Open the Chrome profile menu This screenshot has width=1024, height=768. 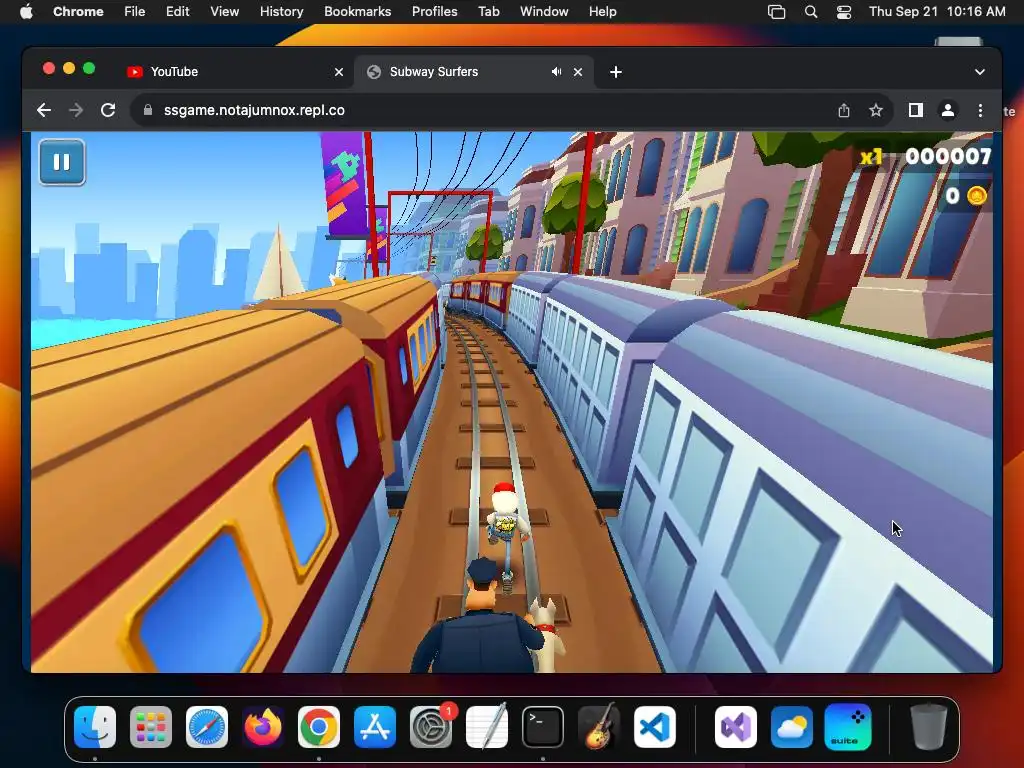coord(948,110)
